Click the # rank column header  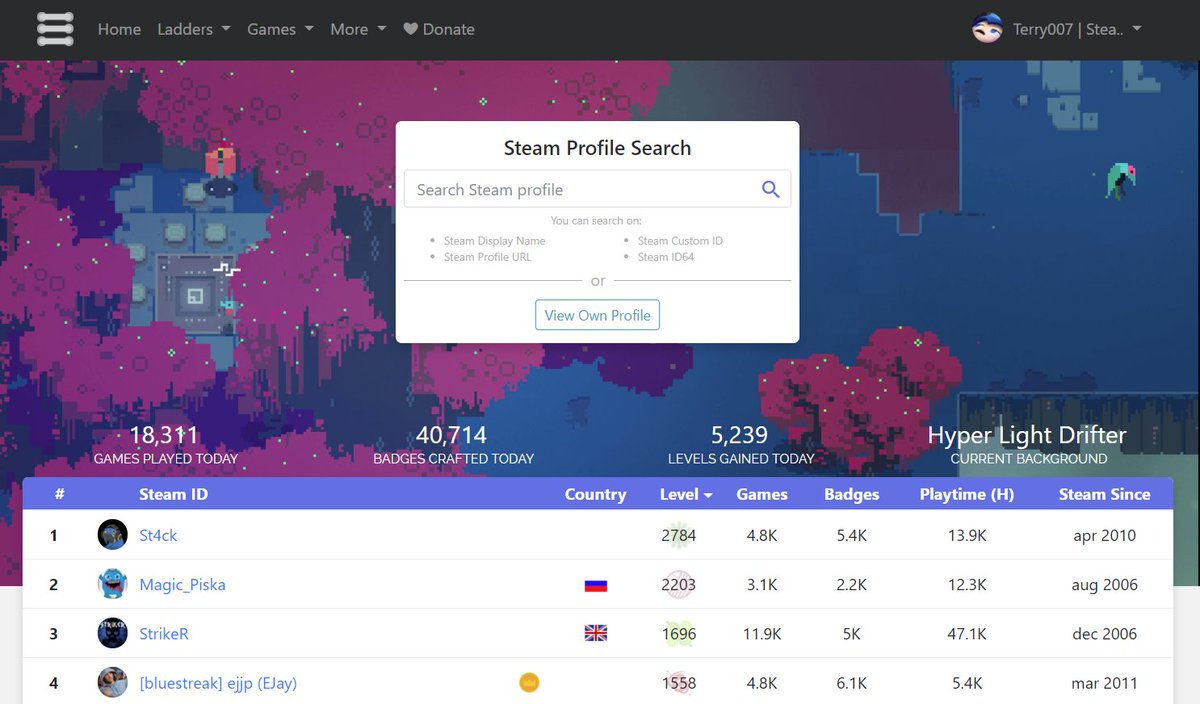[x=60, y=494]
